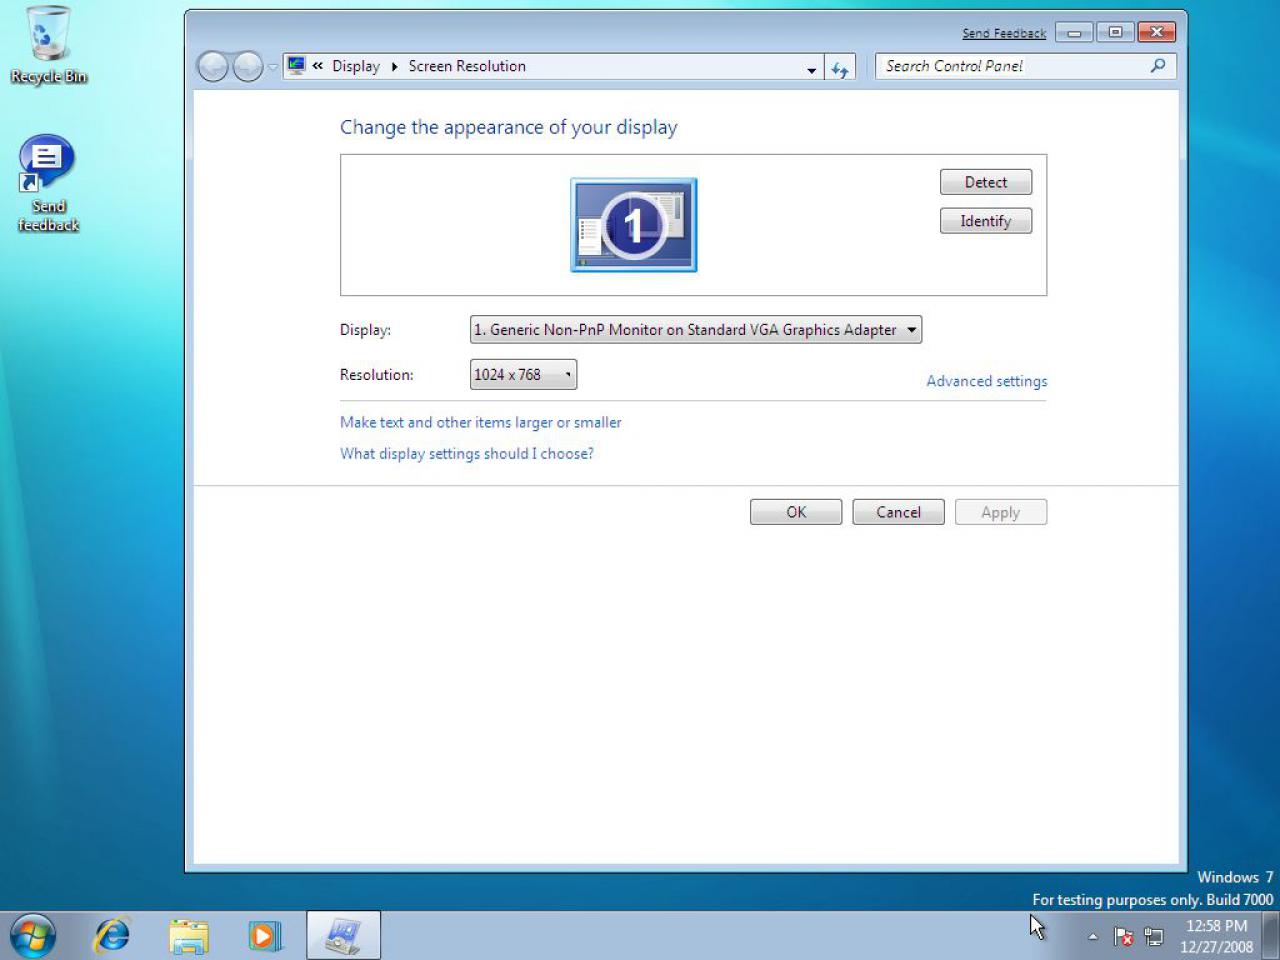The height and width of the screenshot is (960, 1280).
Task: Open What display settings should I choose
Action: (467, 453)
